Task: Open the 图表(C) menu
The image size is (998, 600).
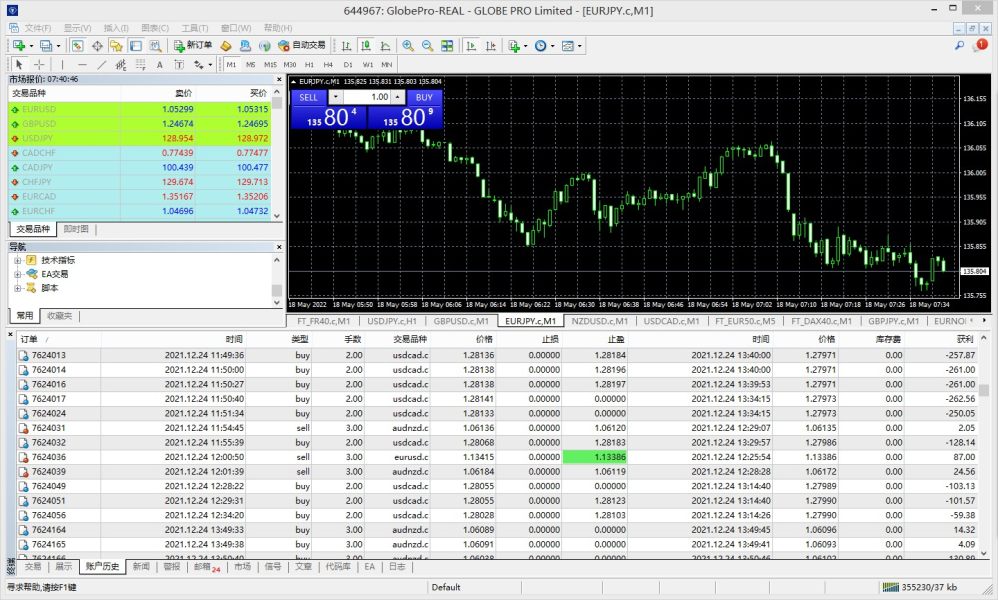Action: 155,28
